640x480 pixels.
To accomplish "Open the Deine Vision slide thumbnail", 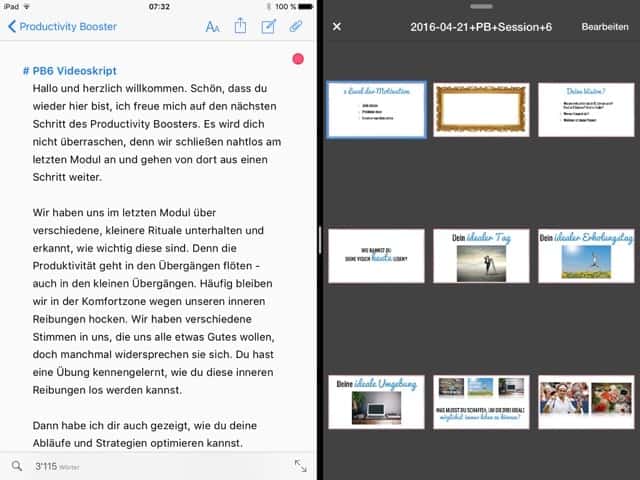I will 586,109.
